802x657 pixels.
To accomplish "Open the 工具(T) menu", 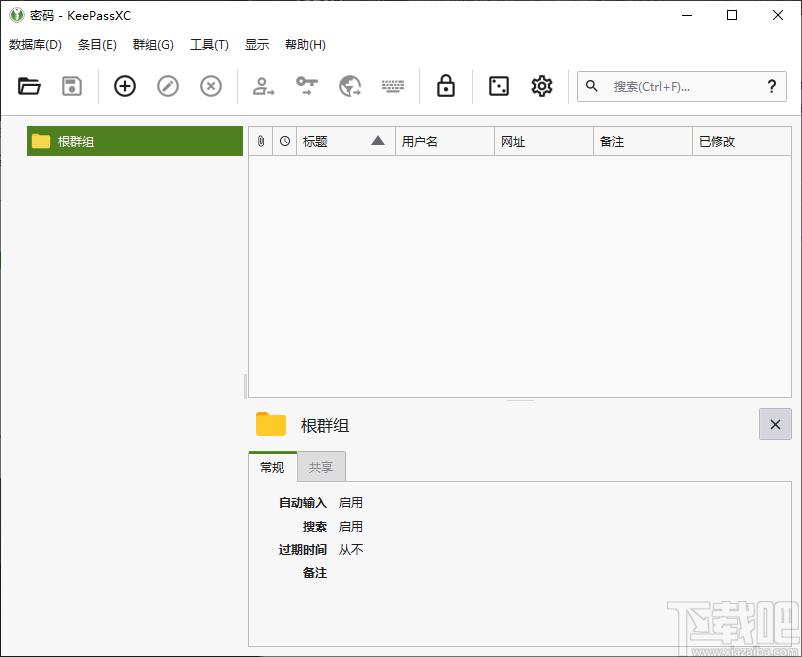I will click(209, 44).
